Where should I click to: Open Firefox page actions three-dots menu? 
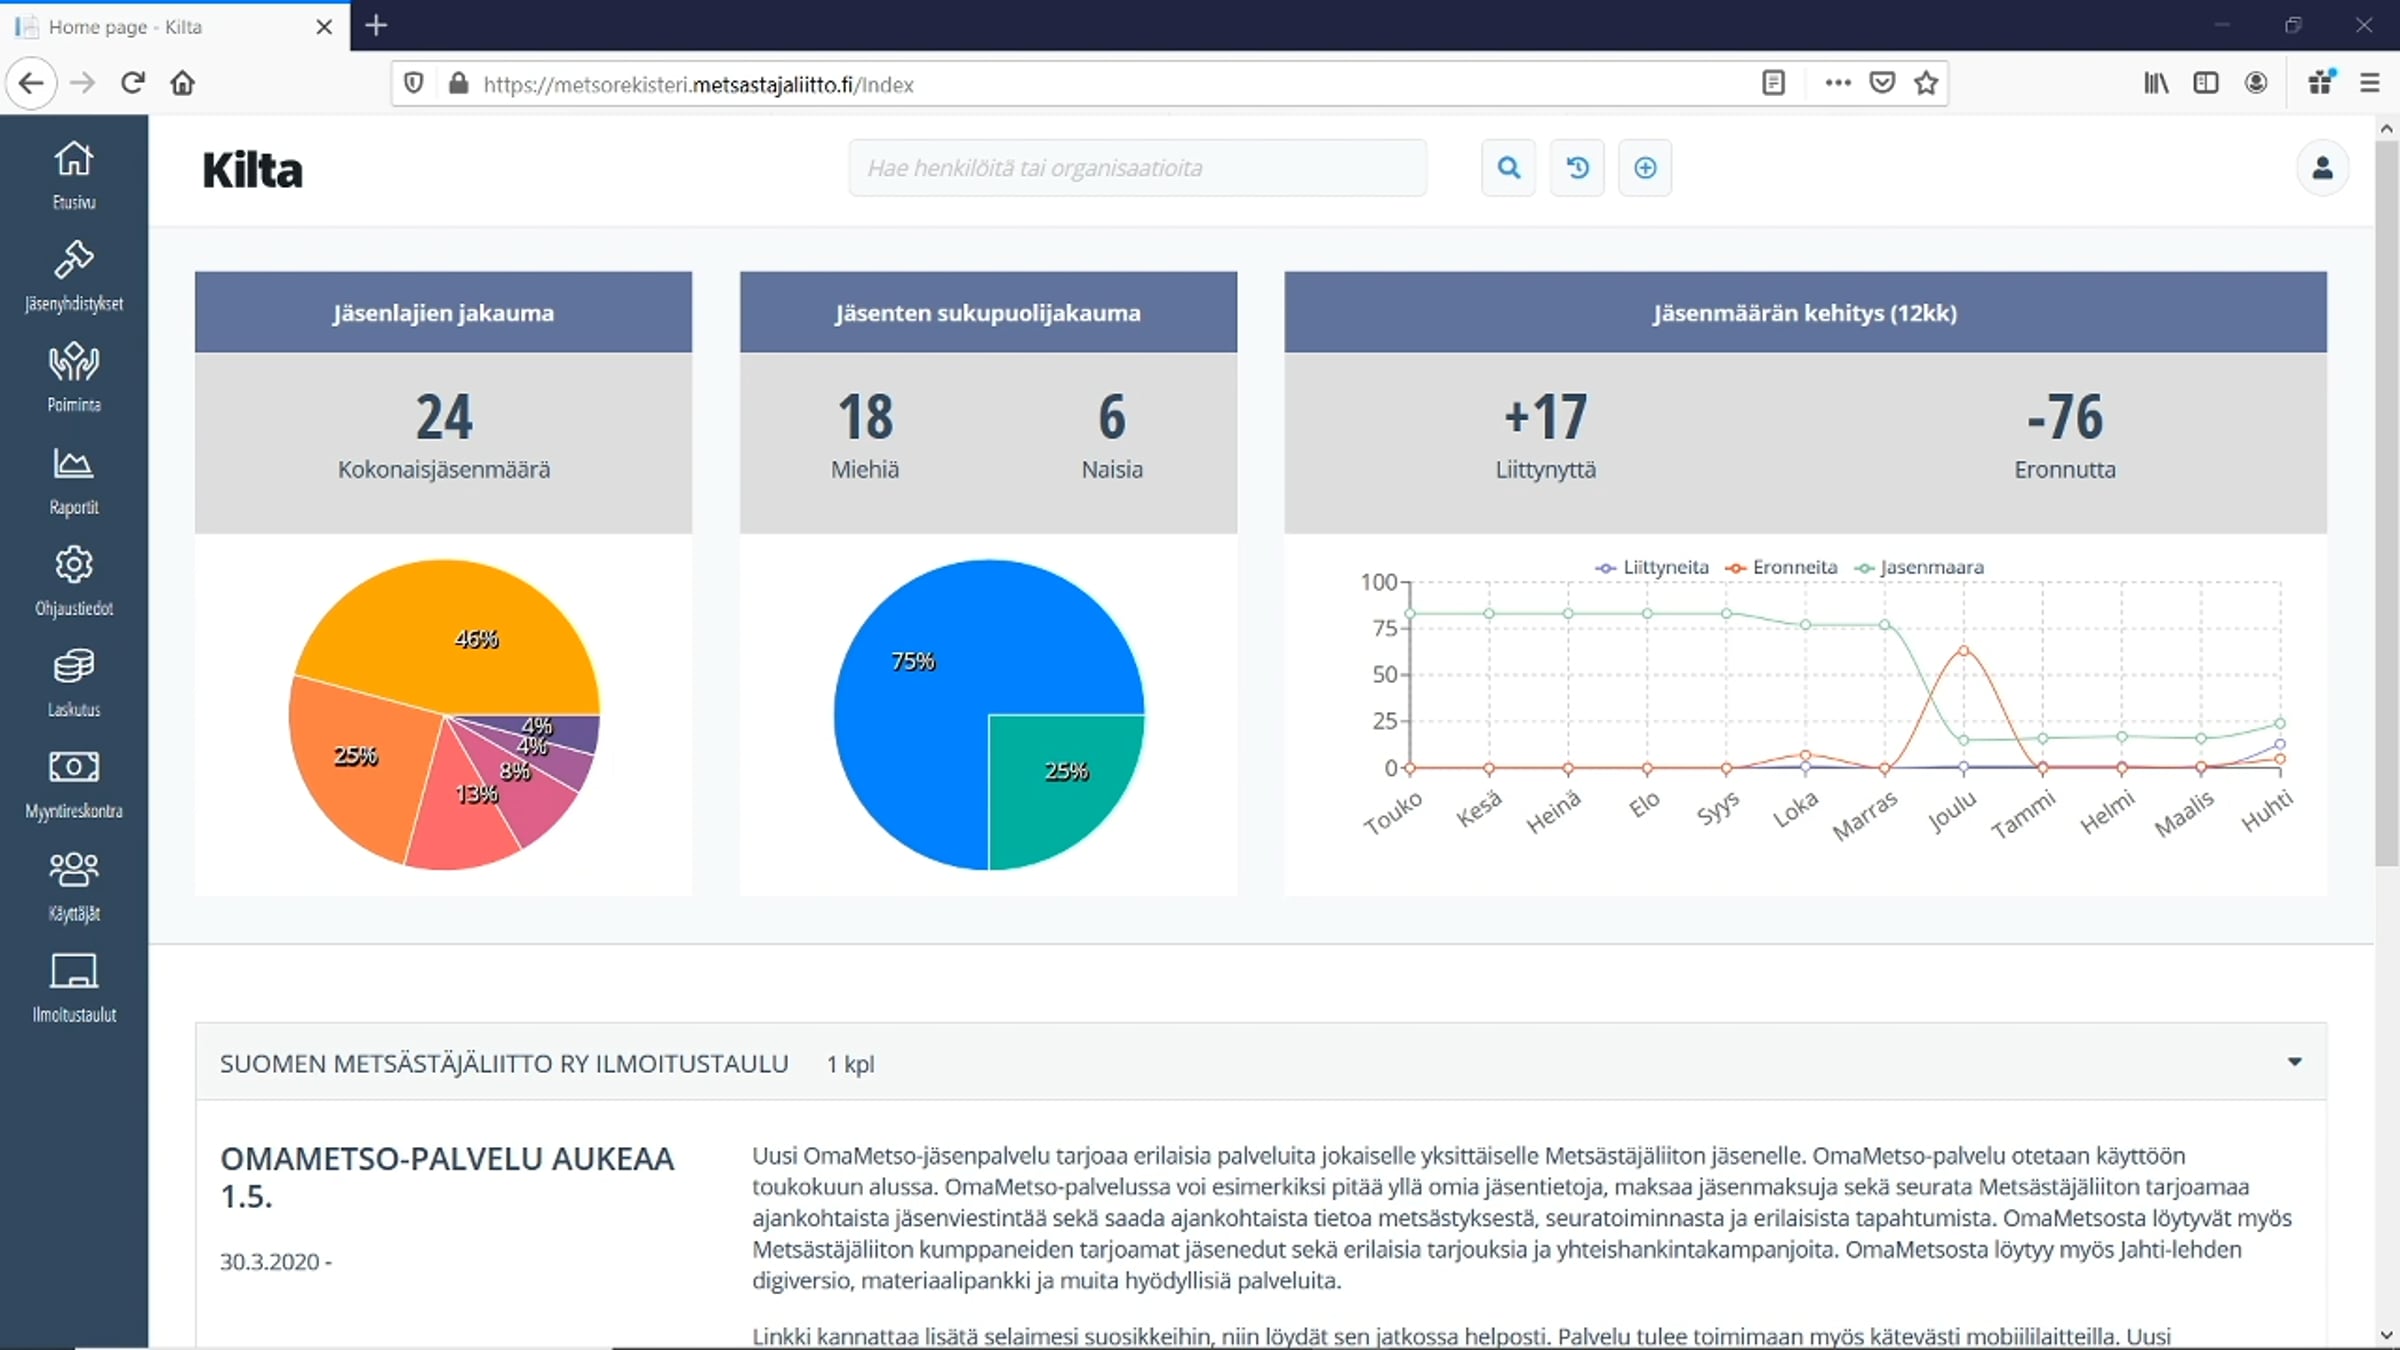point(1837,83)
